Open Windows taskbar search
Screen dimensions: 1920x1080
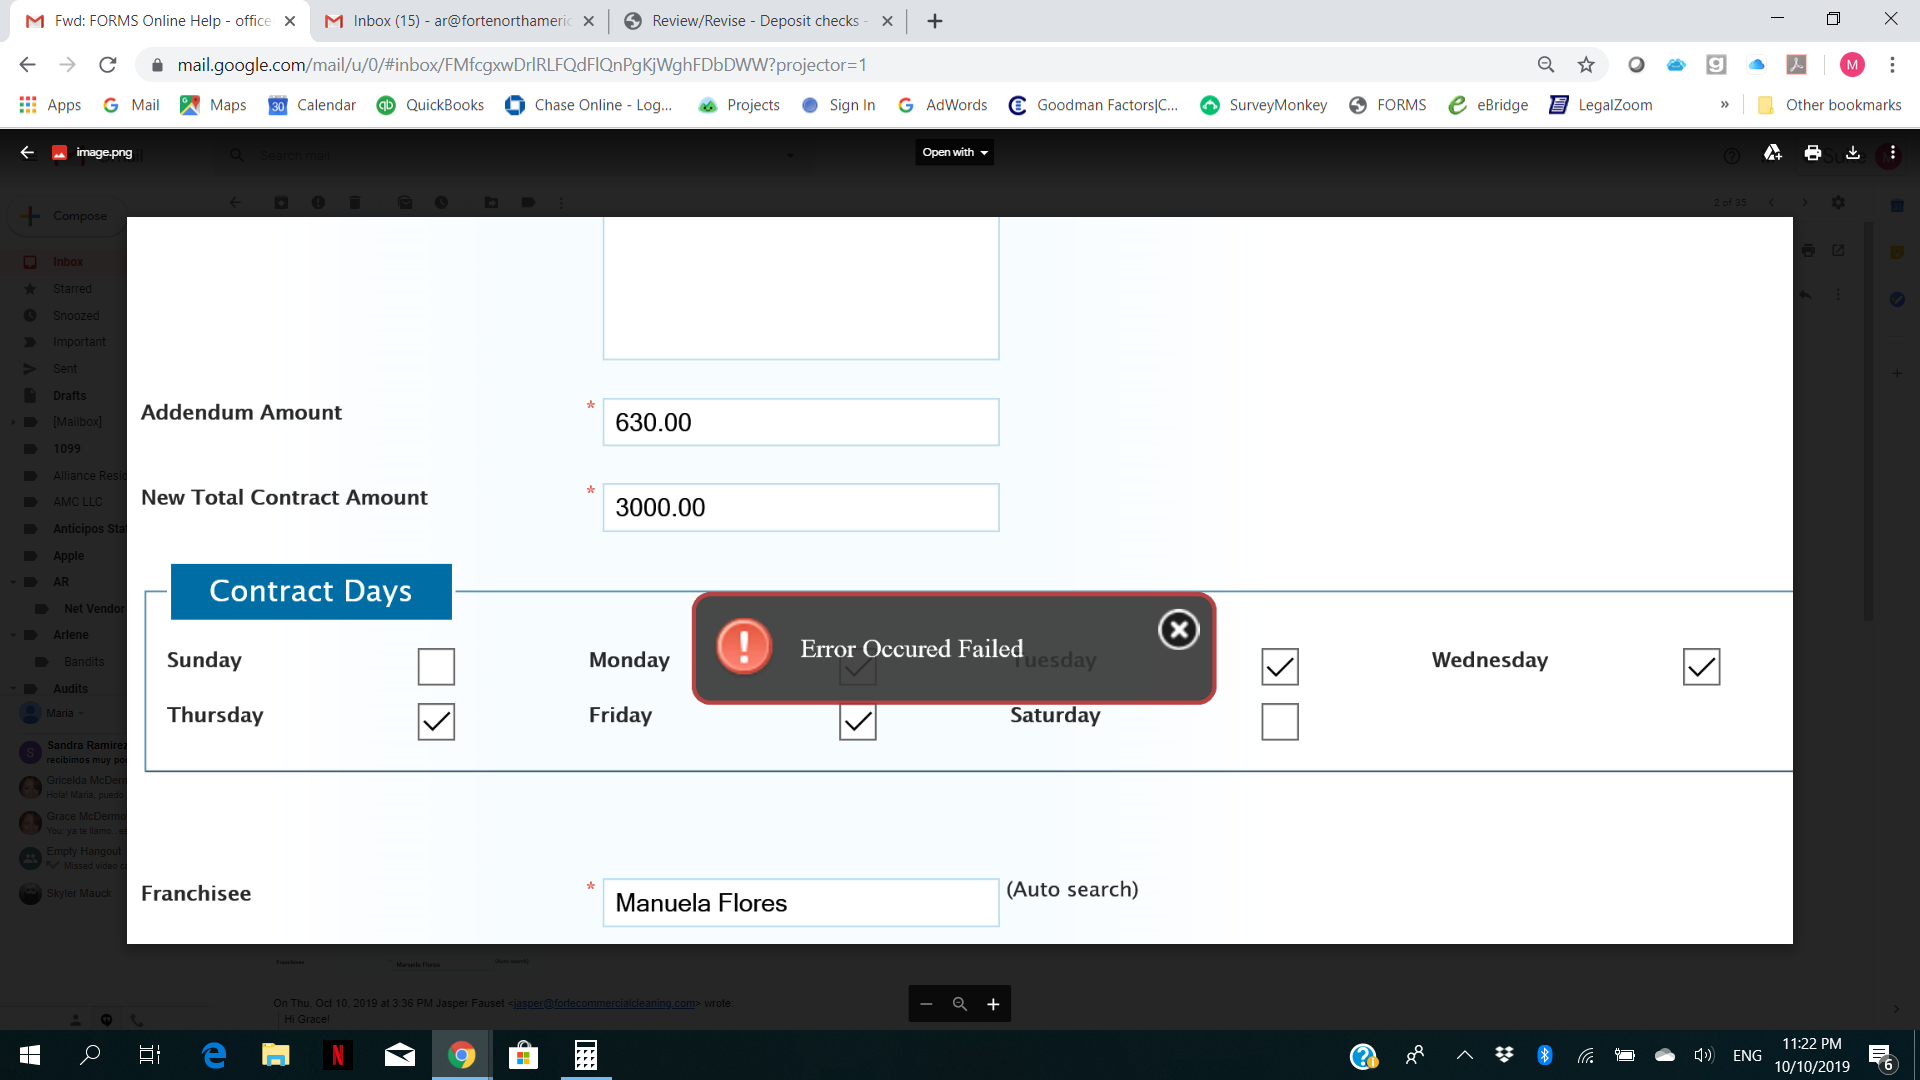pos(90,1055)
